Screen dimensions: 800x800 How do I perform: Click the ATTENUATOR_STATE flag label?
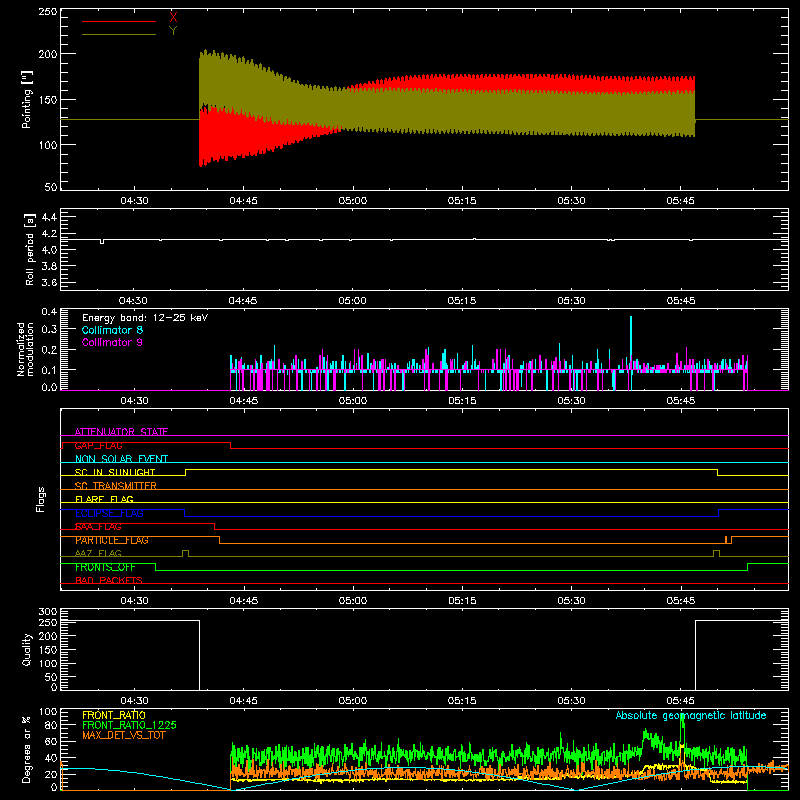[x=121, y=432]
